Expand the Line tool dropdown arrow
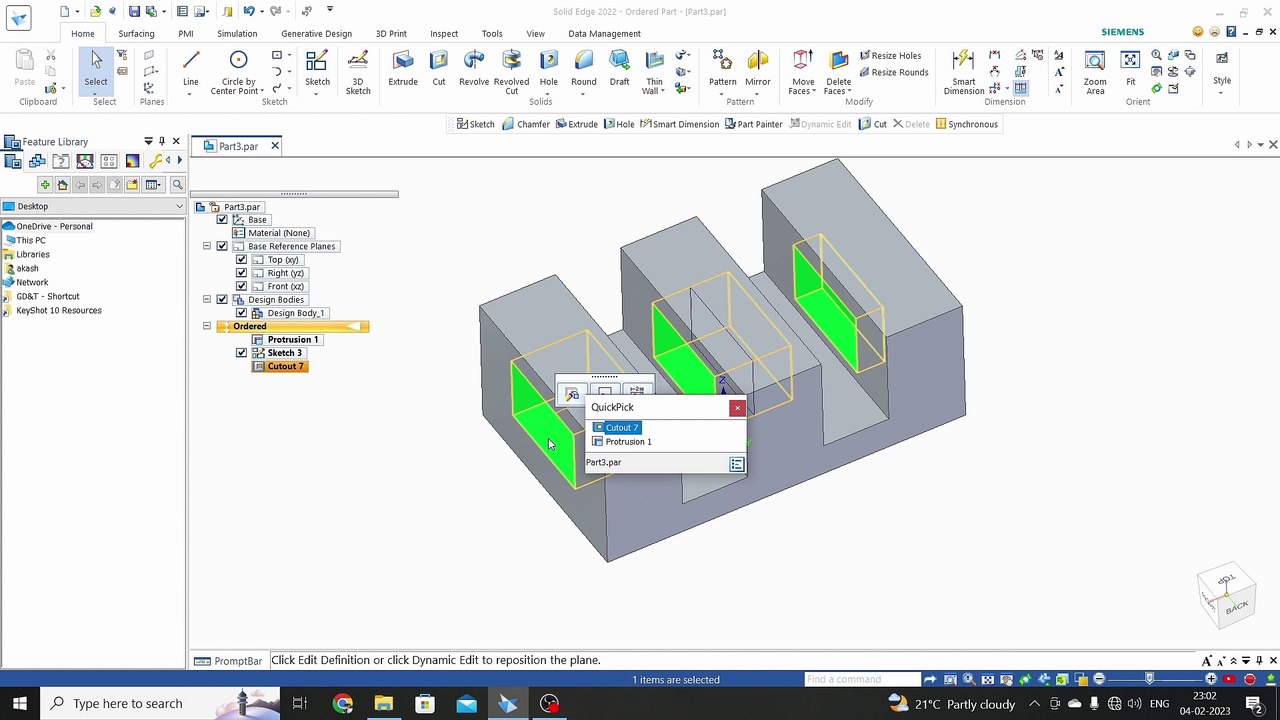 (190, 95)
